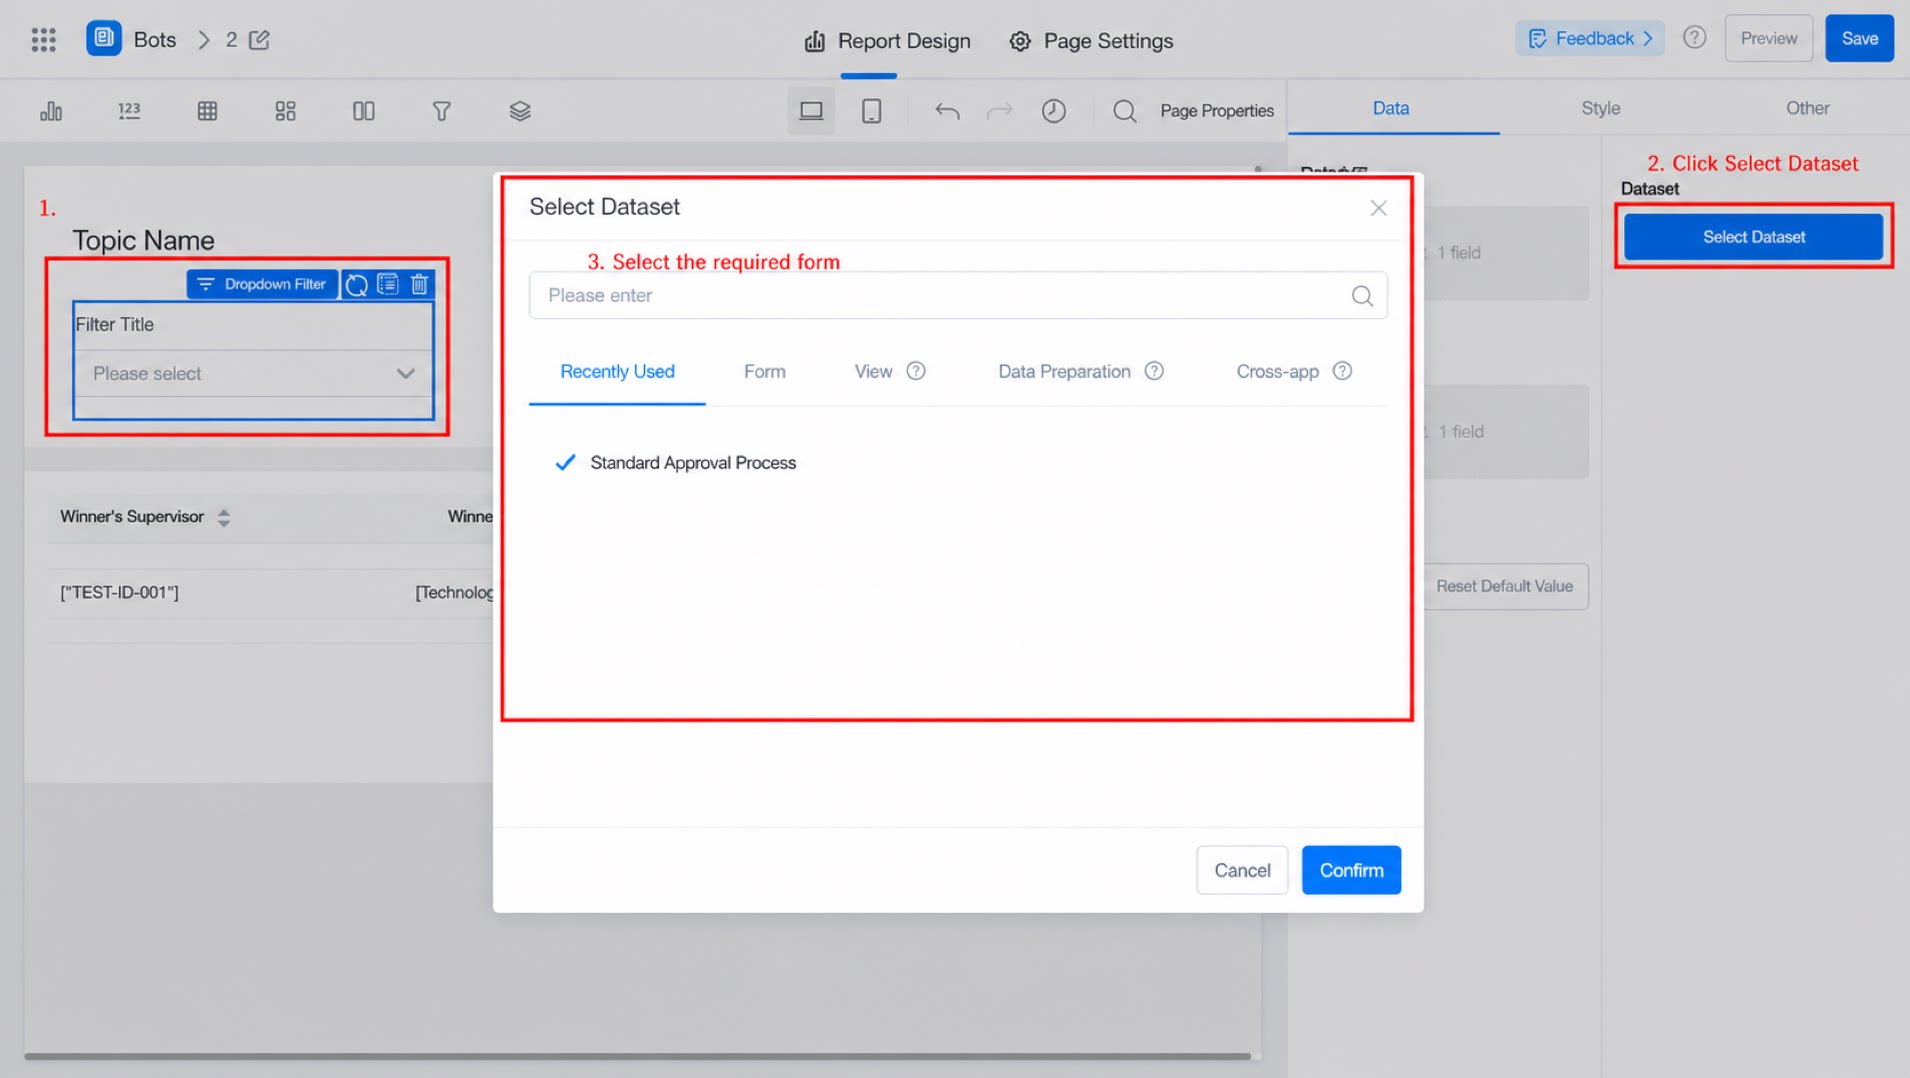1910x1078 pixels.
Task: Click the horizontal scrollbar under the canvas
Action: coord(637,1055)
